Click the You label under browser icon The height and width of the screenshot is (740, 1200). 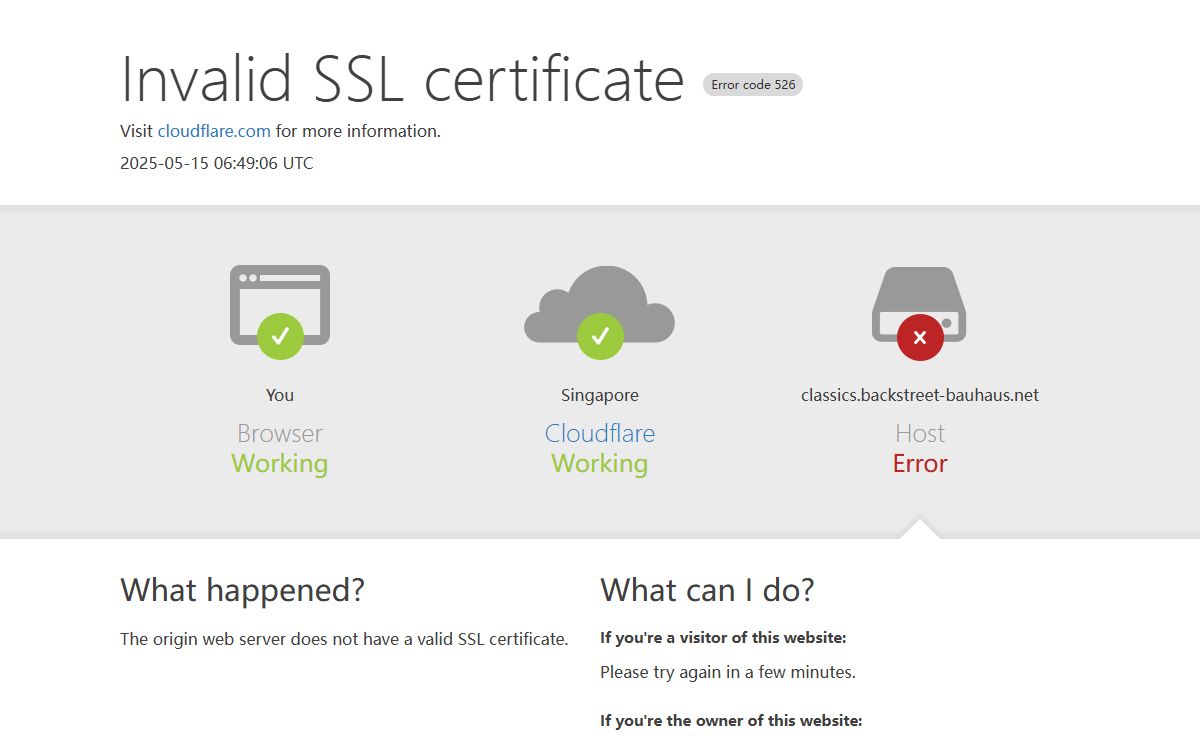280,395
